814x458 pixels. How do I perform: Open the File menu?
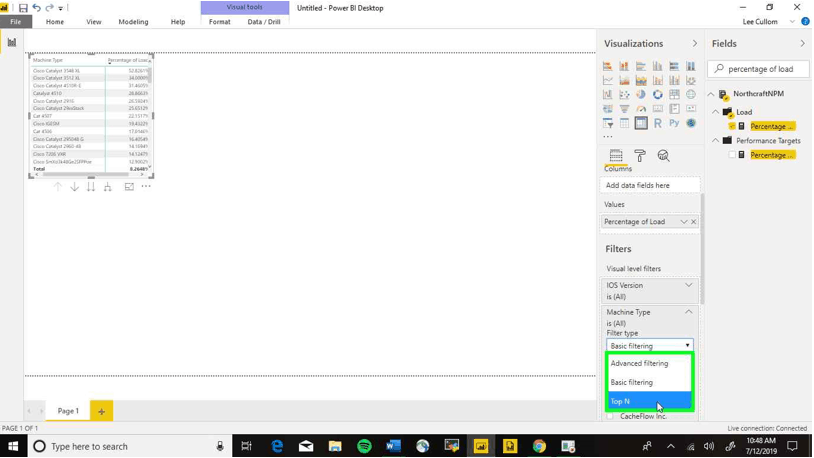coord(16,22)
